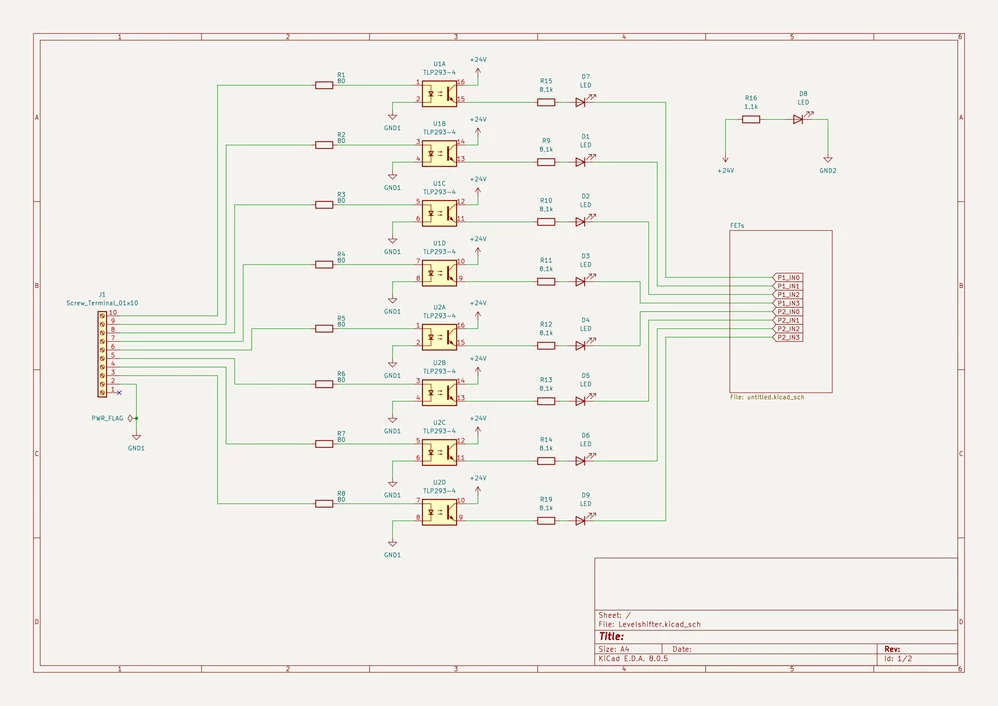Click the FETs hierarchical sheet box

pos(781,311)
